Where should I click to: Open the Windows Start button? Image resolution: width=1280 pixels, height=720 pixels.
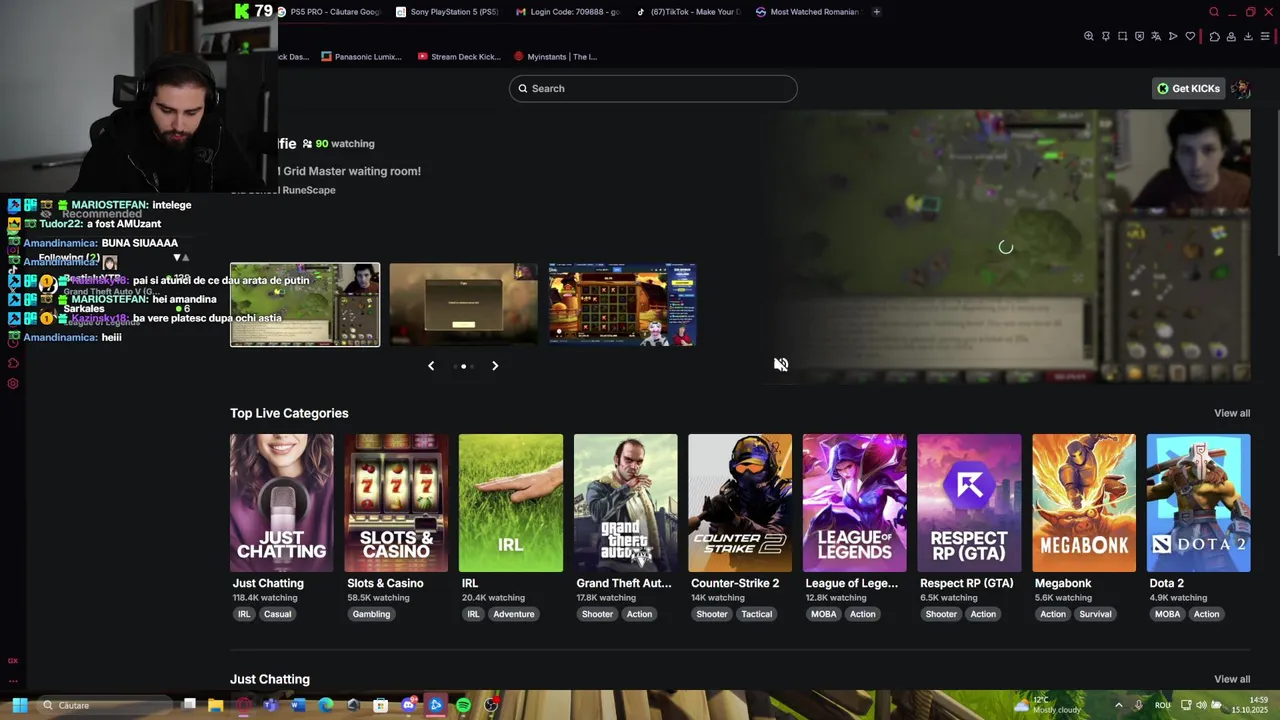tap(20, 705)
